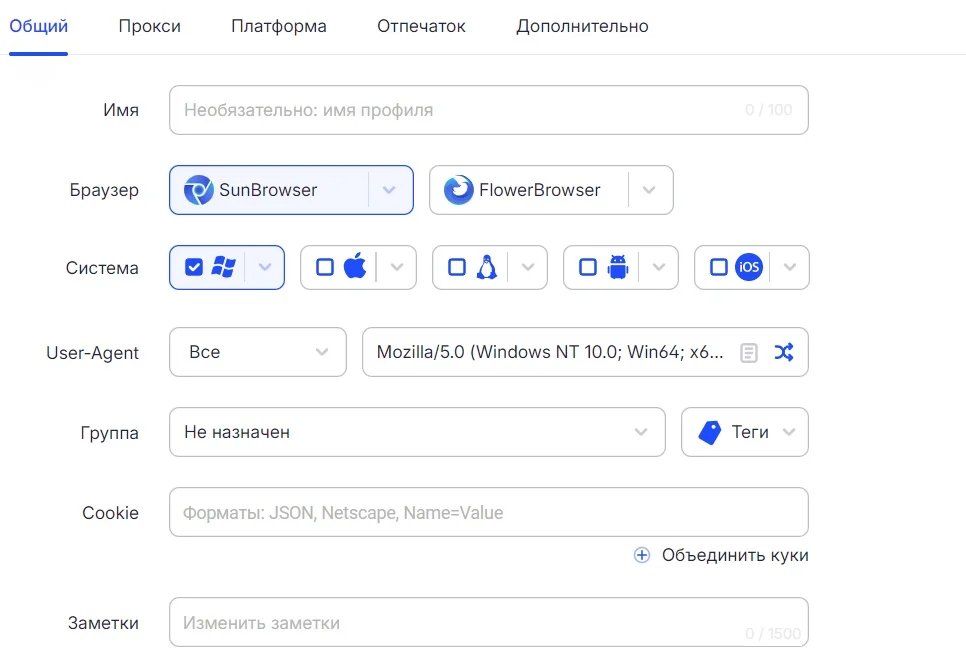Switch to the Прокси tab
The width and height of the screenshot is (966, 663).
(x=150, y=26)
